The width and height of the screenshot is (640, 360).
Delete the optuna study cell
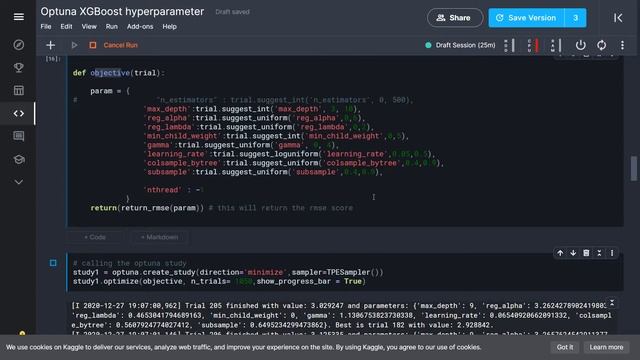pyautogui.click(x=586, y=253)
